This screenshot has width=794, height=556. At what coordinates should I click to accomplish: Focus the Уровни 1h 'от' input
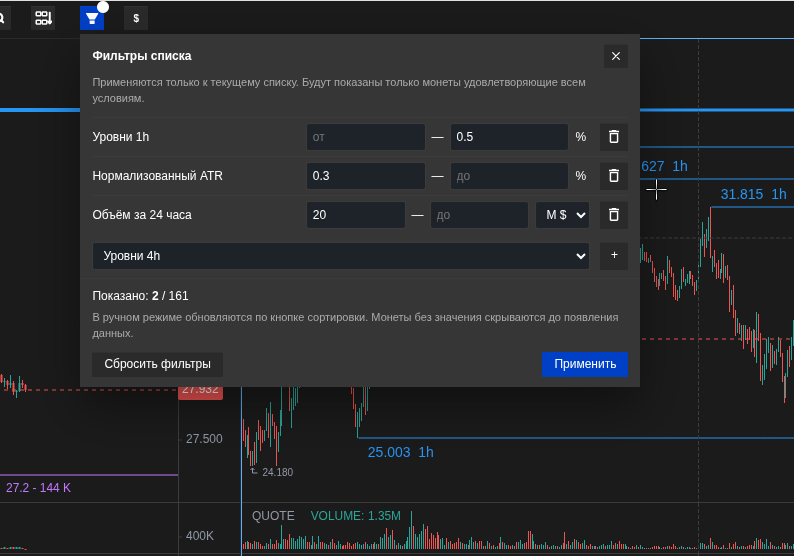(x=366, y=137)
